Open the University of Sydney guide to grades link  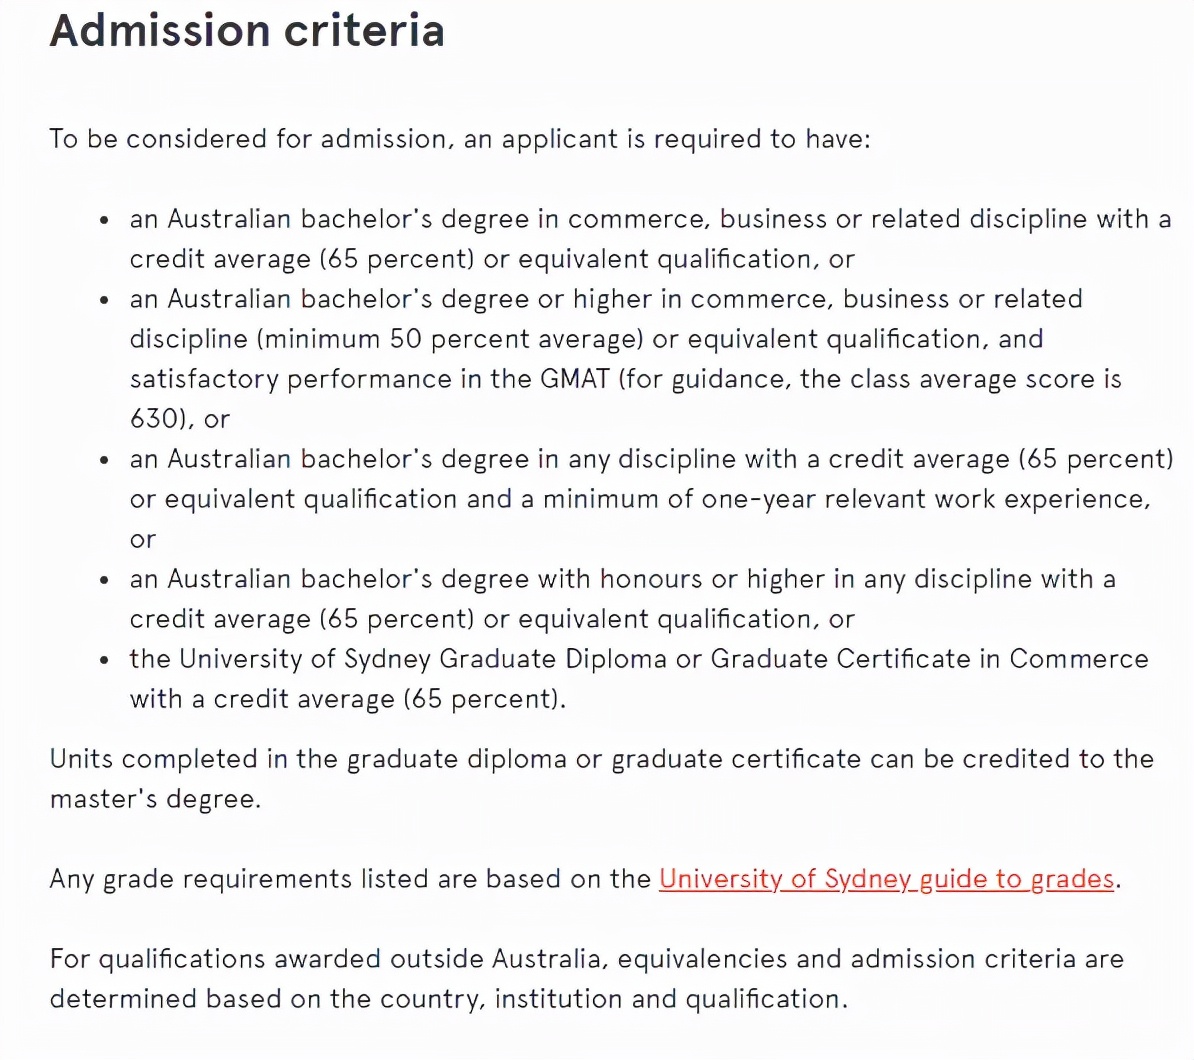(x=886, y=879)
